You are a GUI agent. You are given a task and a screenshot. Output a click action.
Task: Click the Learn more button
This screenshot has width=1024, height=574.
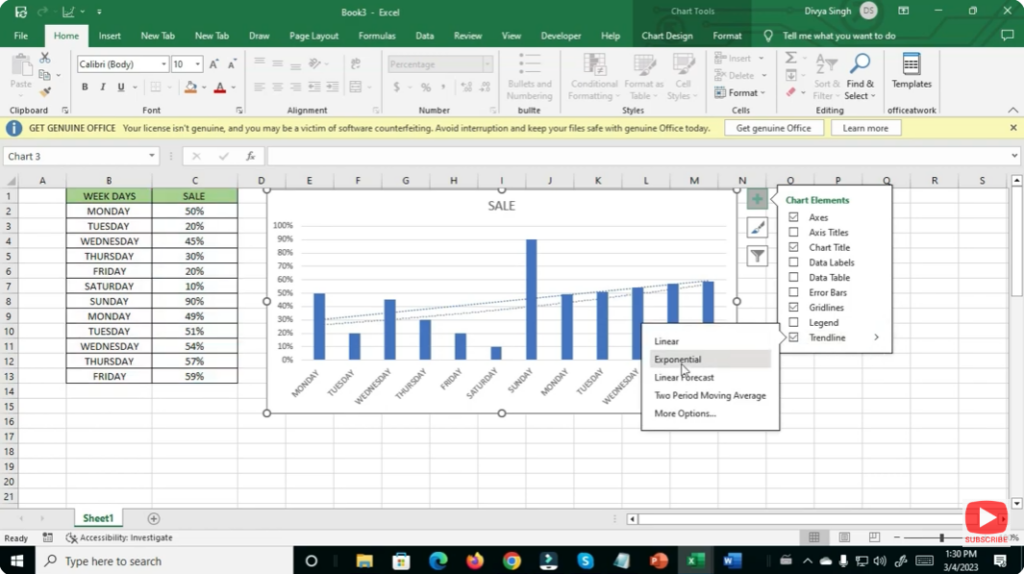(865, 128)
